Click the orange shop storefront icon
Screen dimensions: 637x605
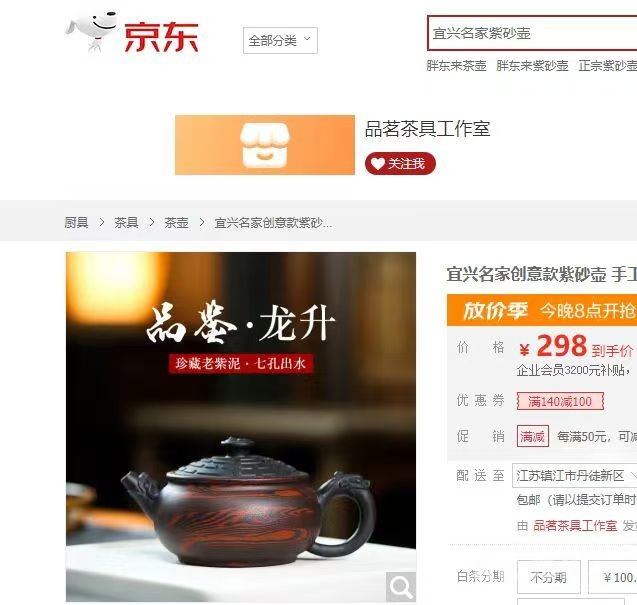(265, 145)
